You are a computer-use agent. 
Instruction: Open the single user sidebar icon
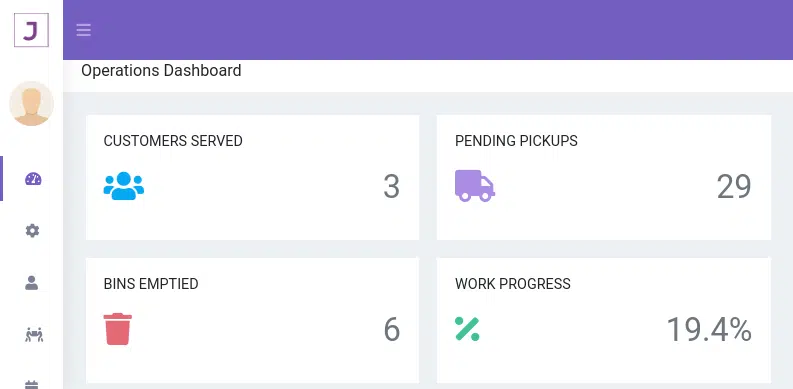(x=32, y=283)
